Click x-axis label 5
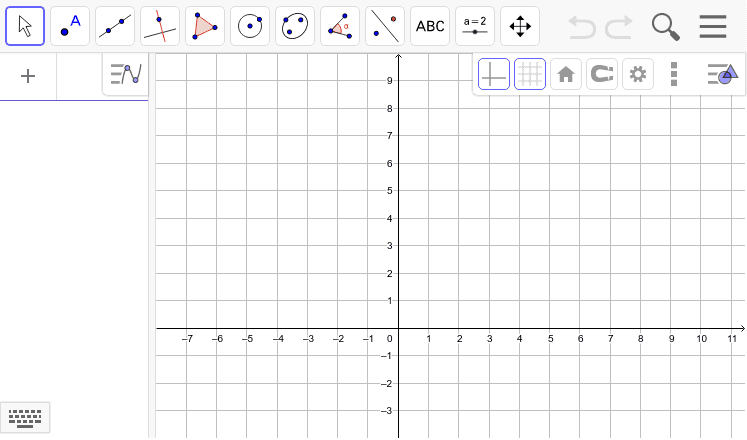 [550, 339]
